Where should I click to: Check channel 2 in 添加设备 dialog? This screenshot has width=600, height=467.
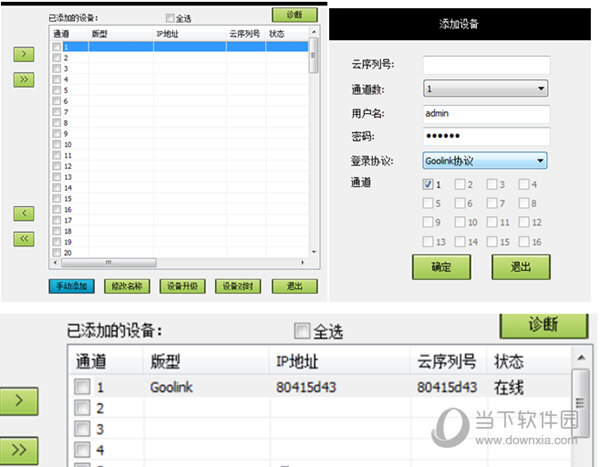[460, 184]
